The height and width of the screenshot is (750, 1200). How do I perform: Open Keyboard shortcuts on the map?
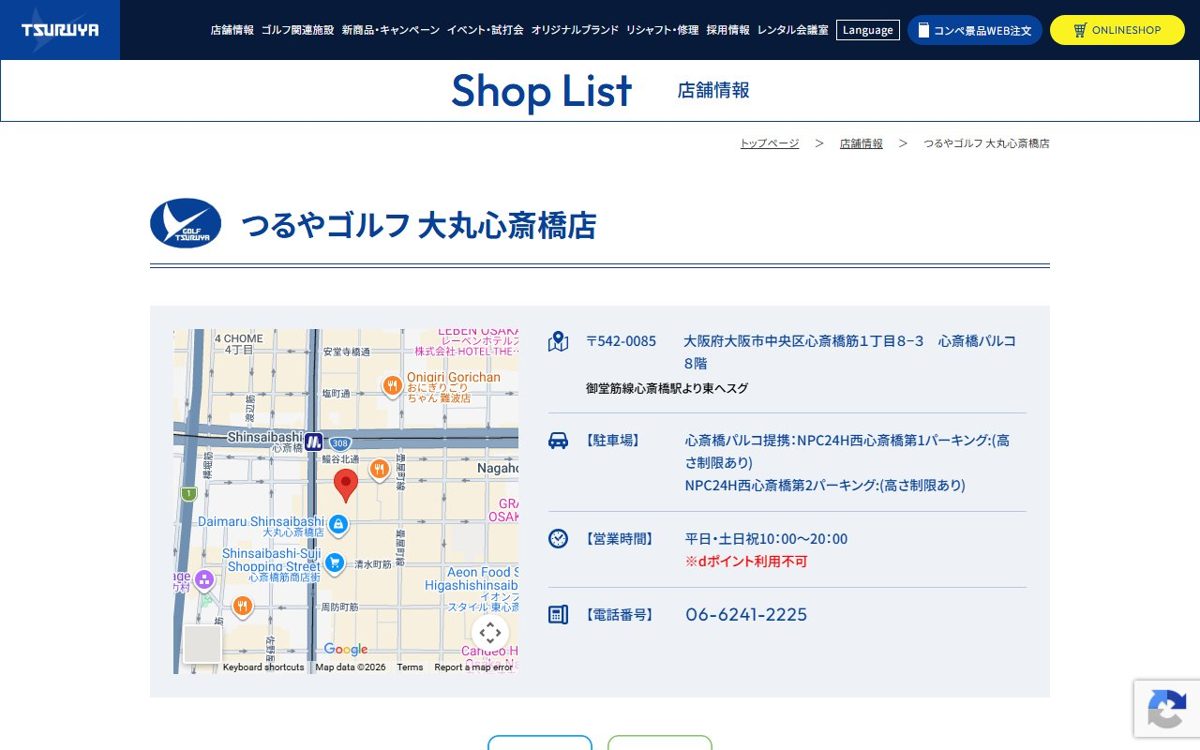(x=263, y=667)
